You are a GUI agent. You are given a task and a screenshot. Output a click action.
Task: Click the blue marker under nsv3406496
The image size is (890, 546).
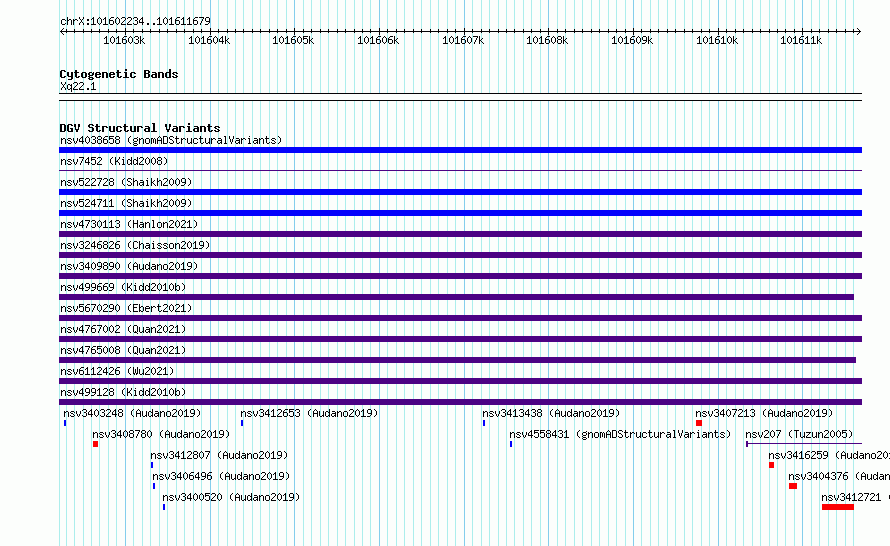coord(154,486)
